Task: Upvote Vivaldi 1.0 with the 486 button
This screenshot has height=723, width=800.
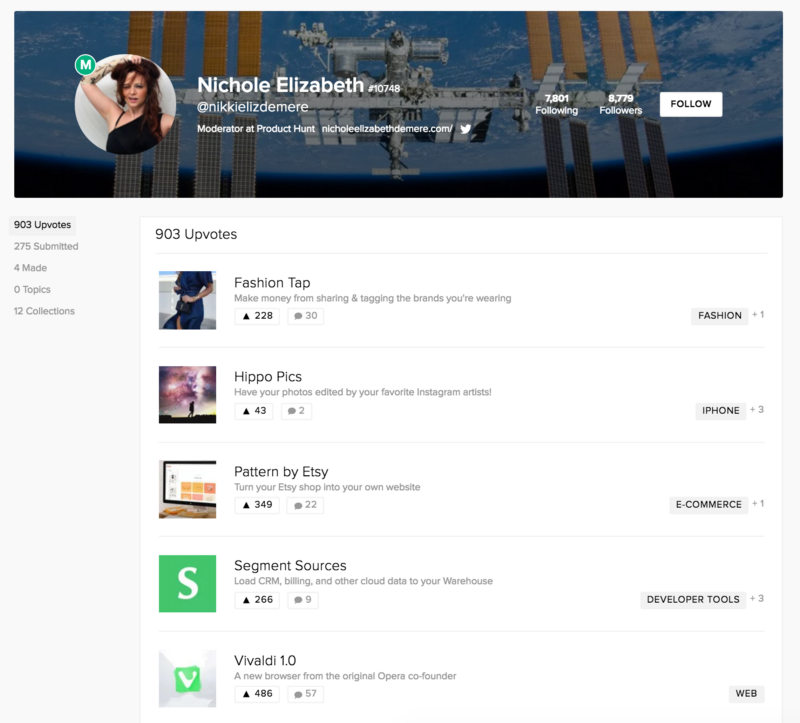Action: point(257,694)
